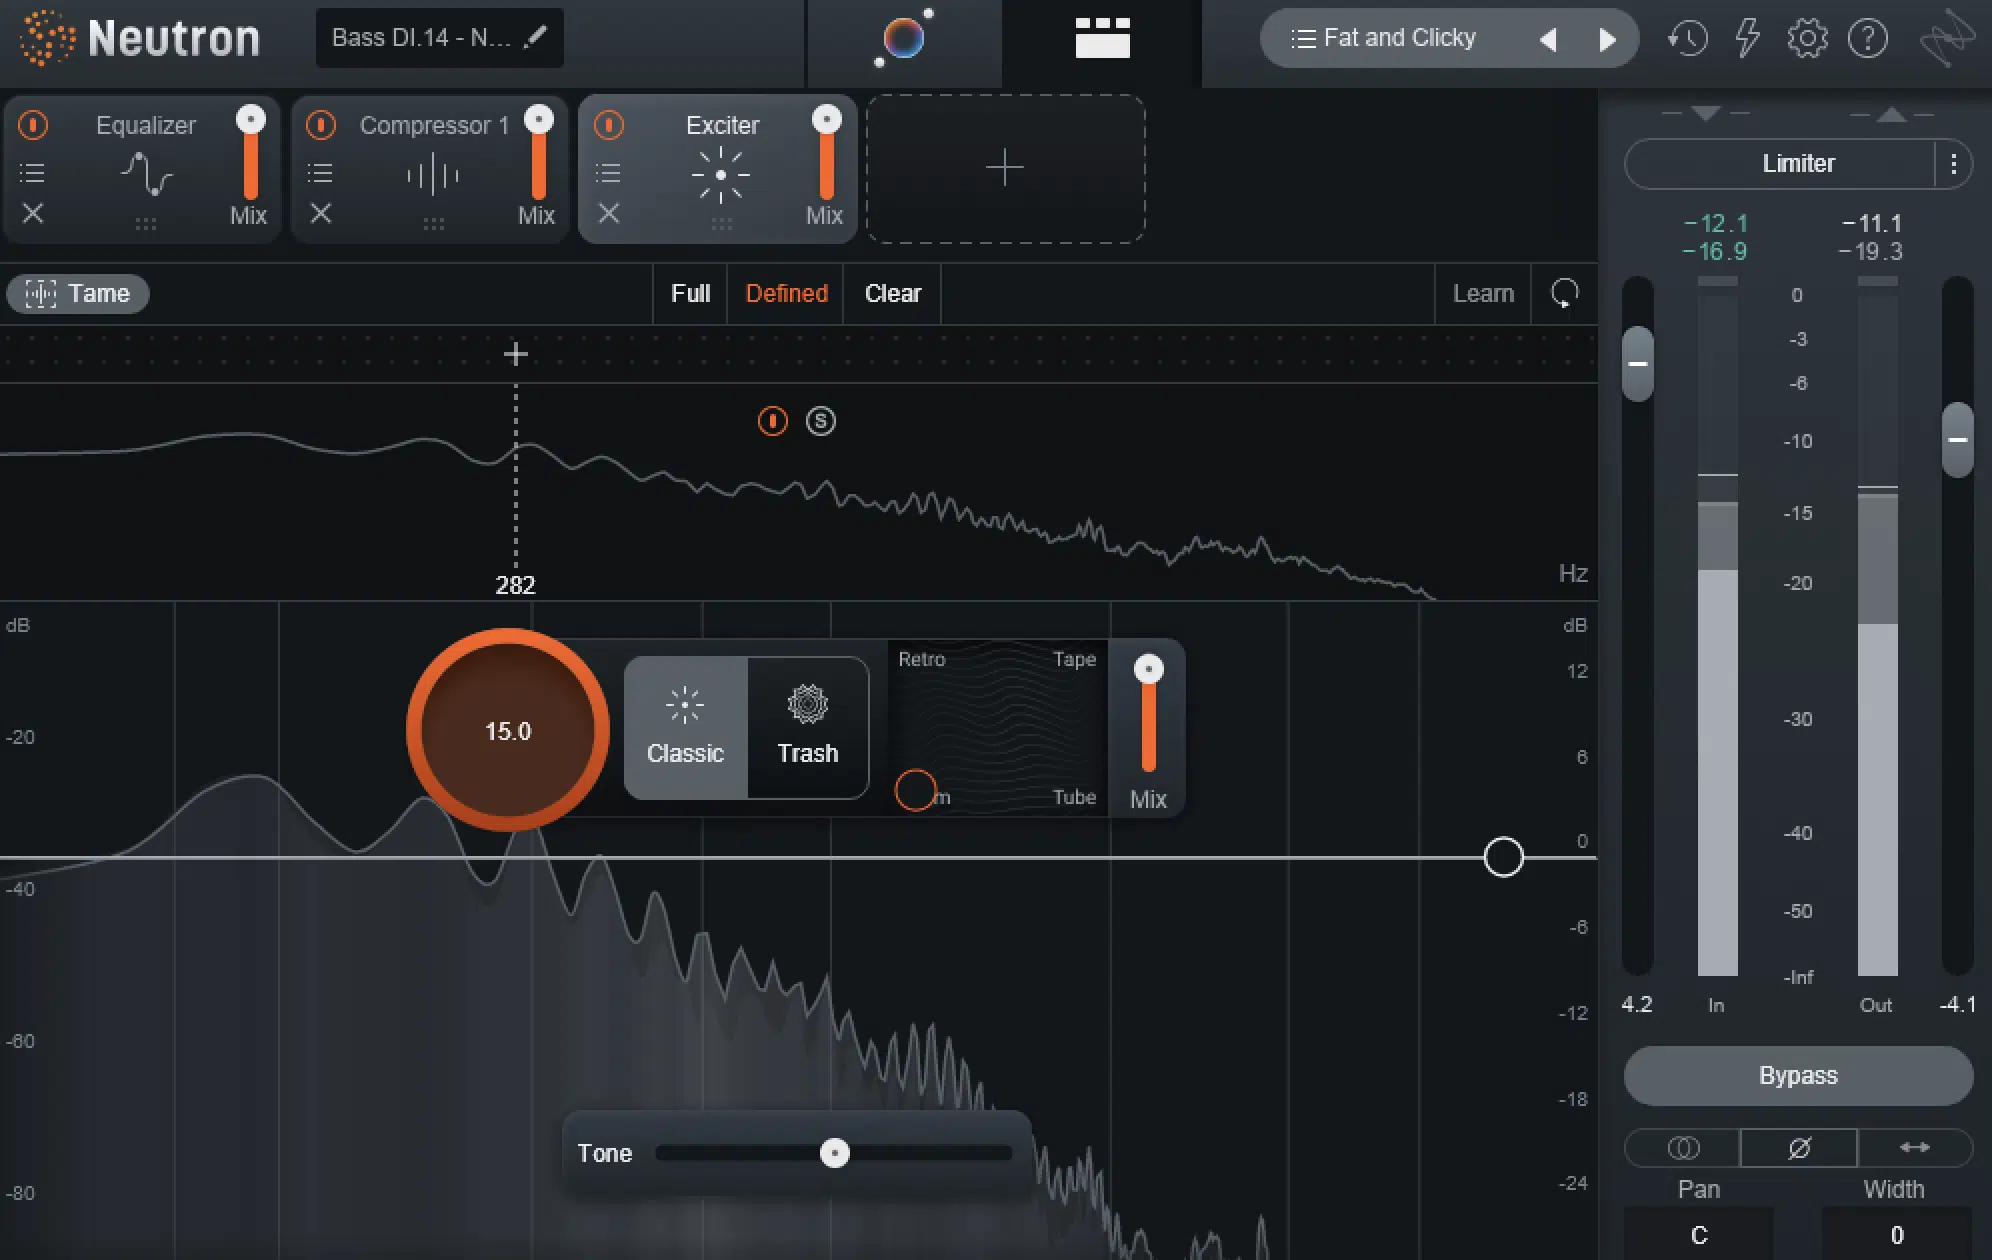
Task: Toggle the Exciter module bypass
Action: pyautogui.click(x=608, y=123)
